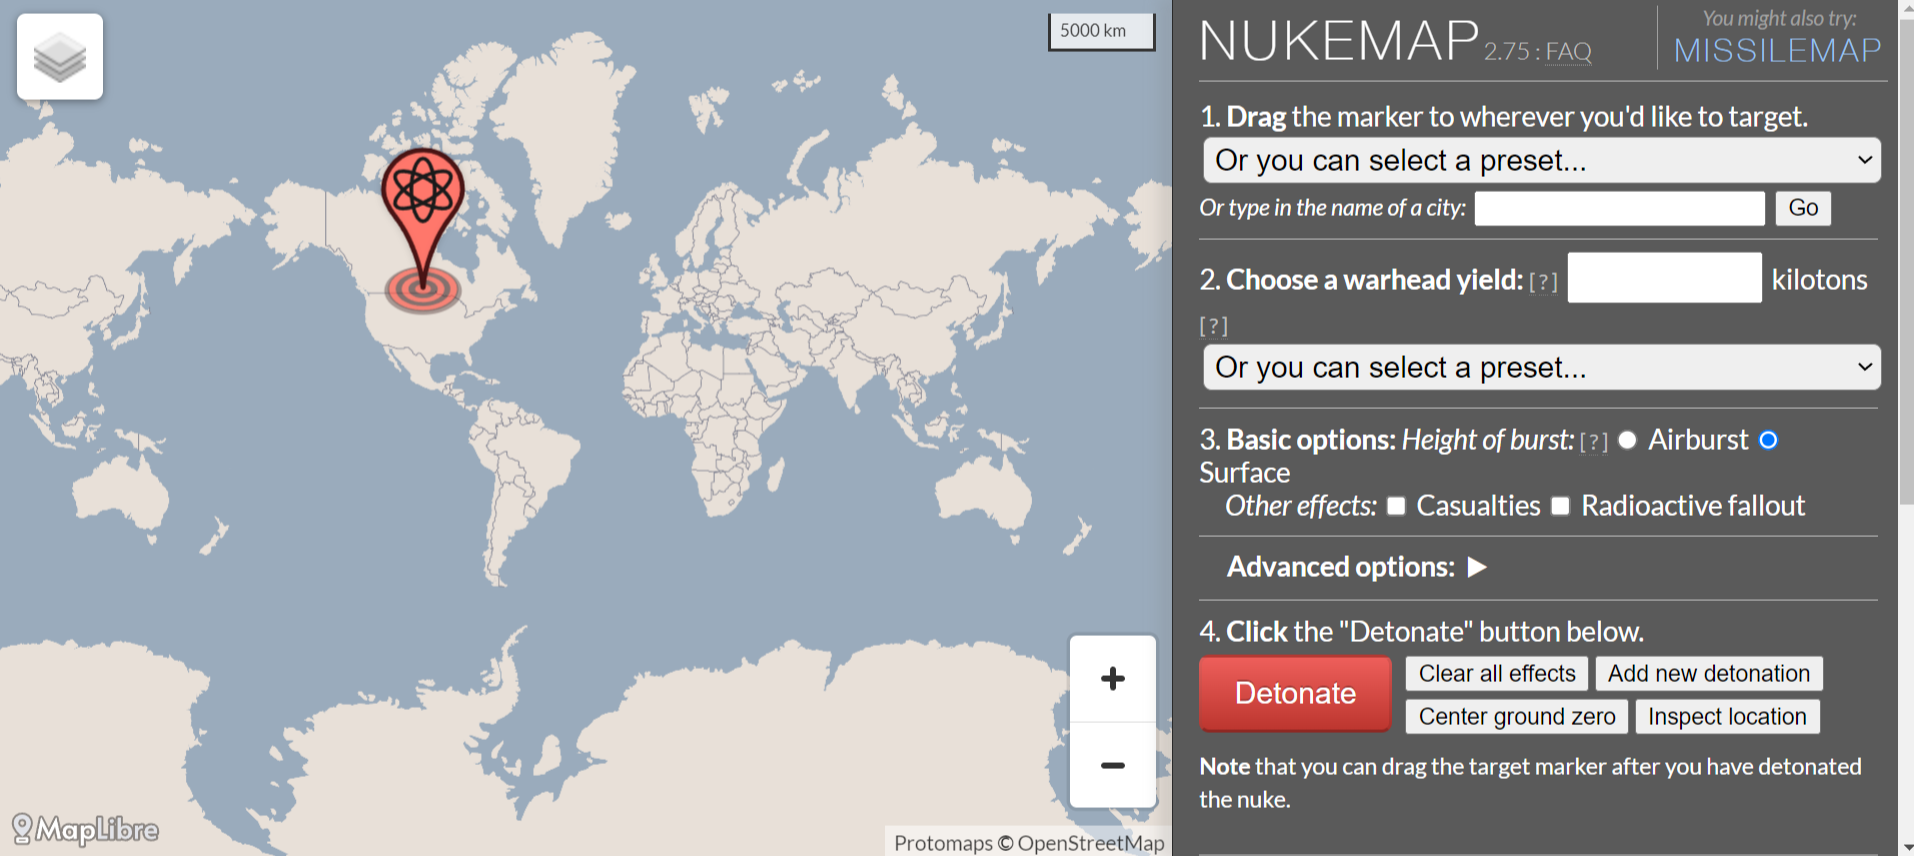Open the FAQ link
The width and height of the screenshot is (1914, 856).
point(1568,51)
